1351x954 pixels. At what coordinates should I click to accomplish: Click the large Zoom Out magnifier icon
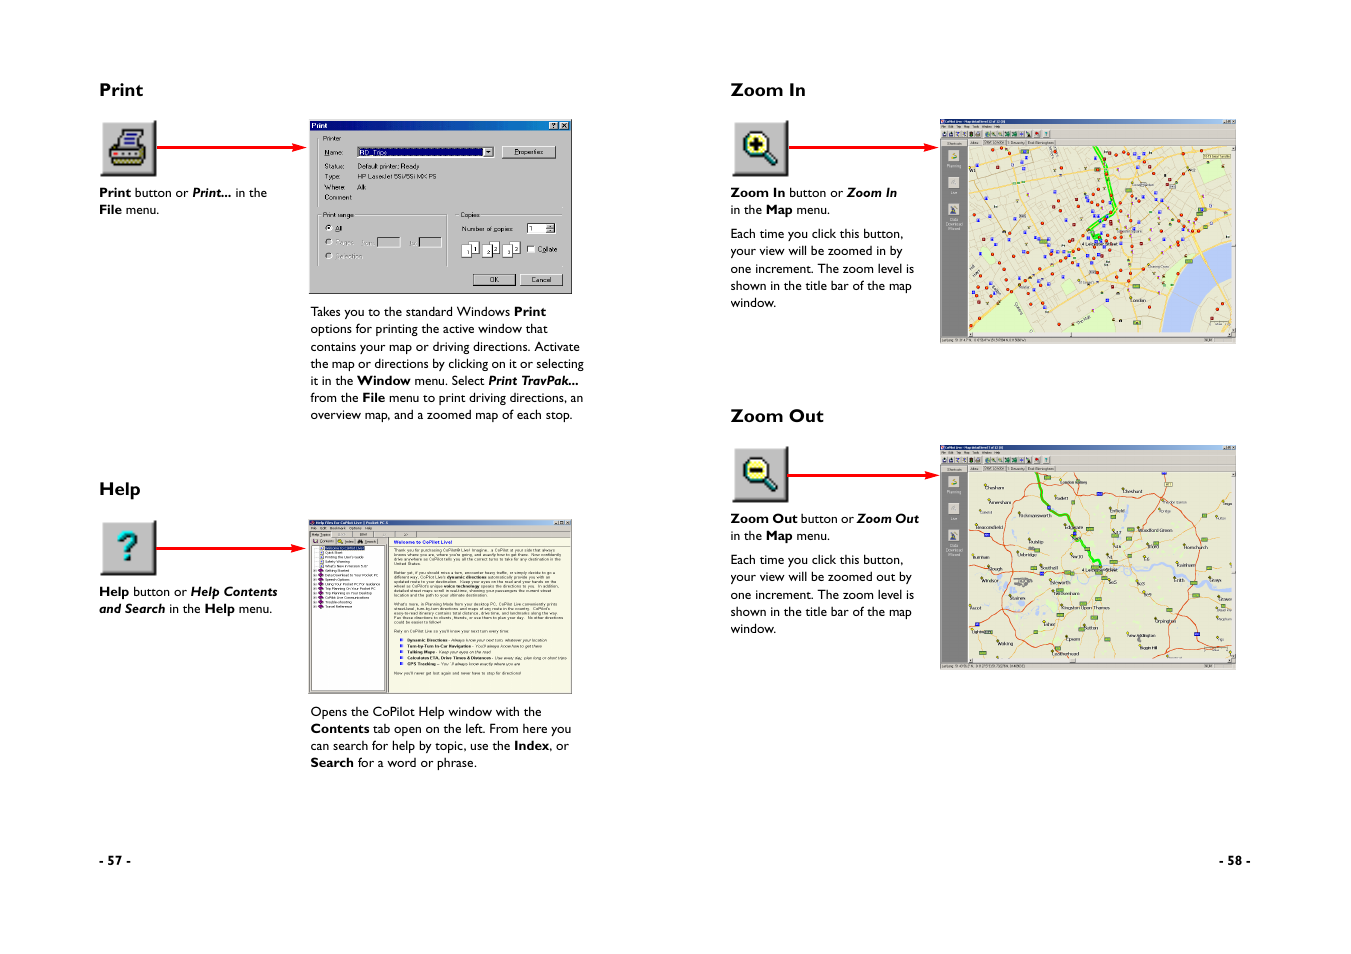[x=760, y=474]
